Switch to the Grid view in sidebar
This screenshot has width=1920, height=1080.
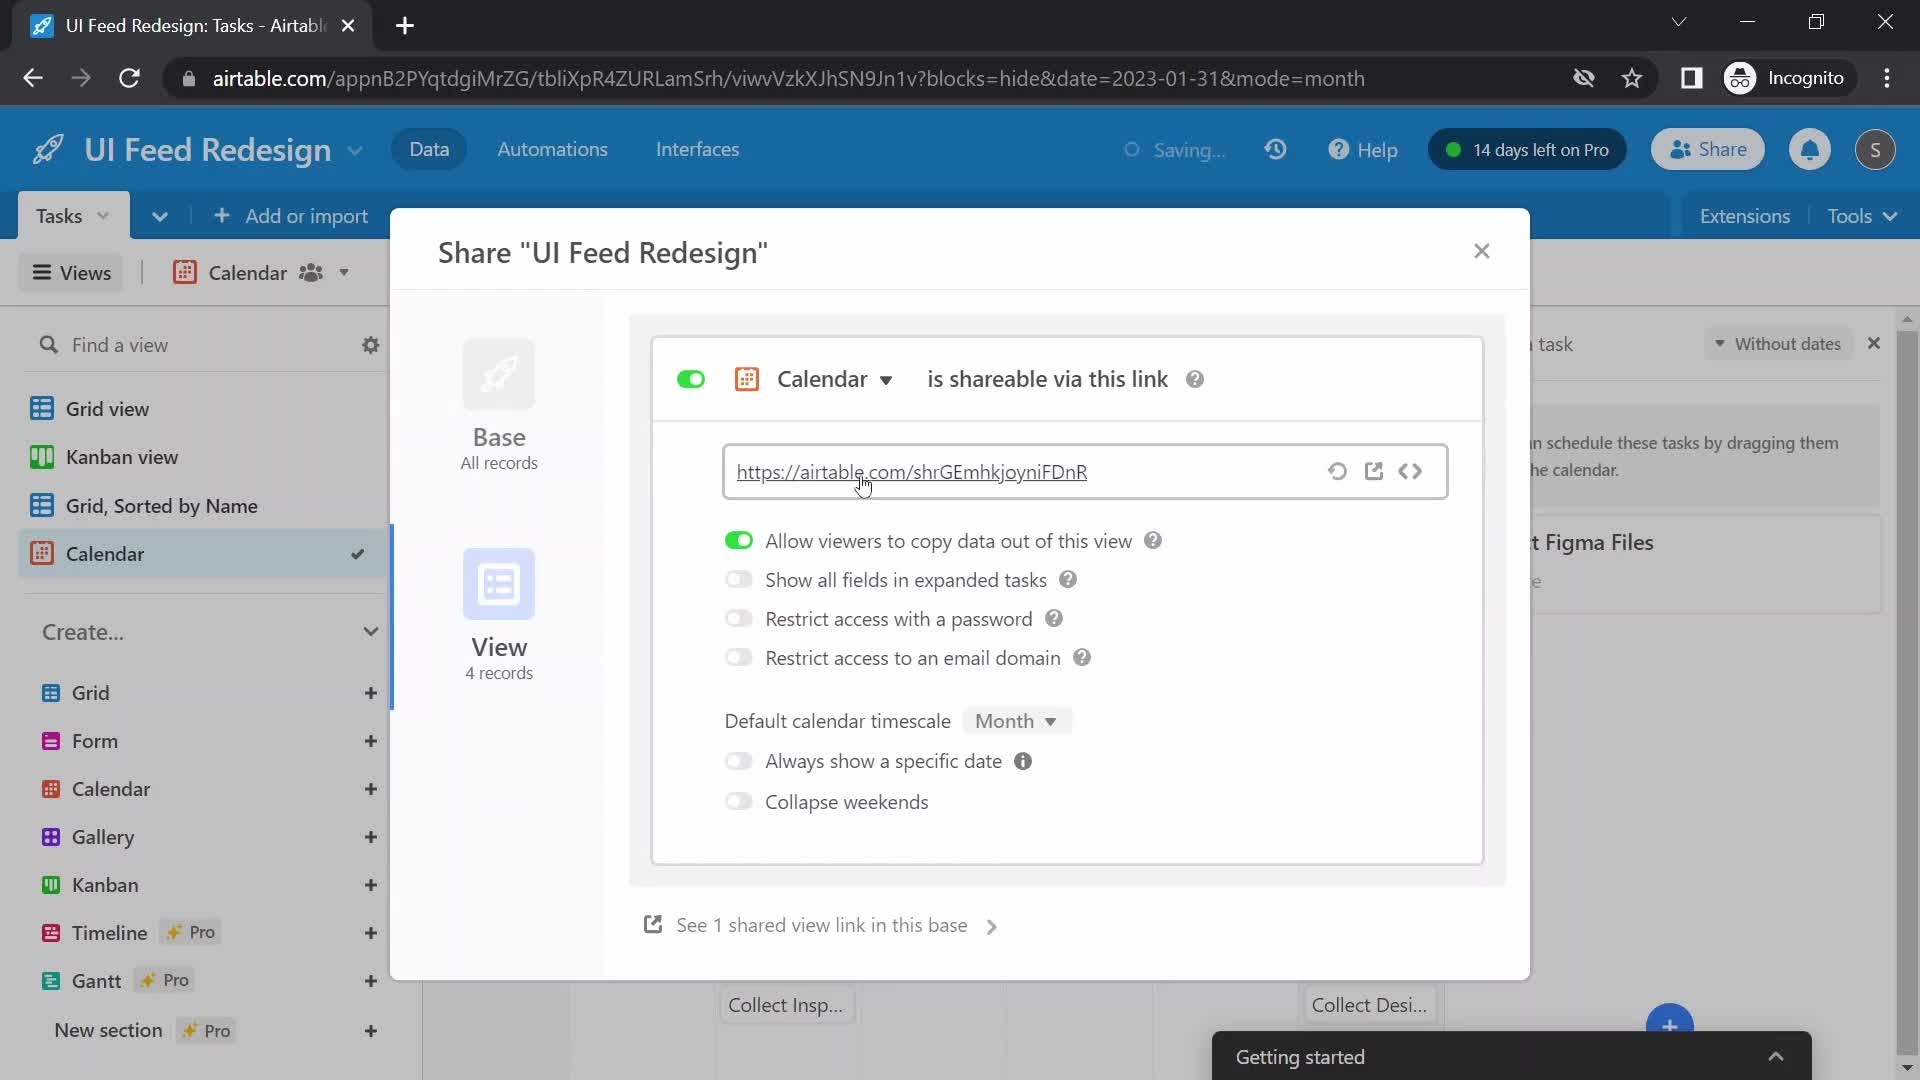pos(105,407)
